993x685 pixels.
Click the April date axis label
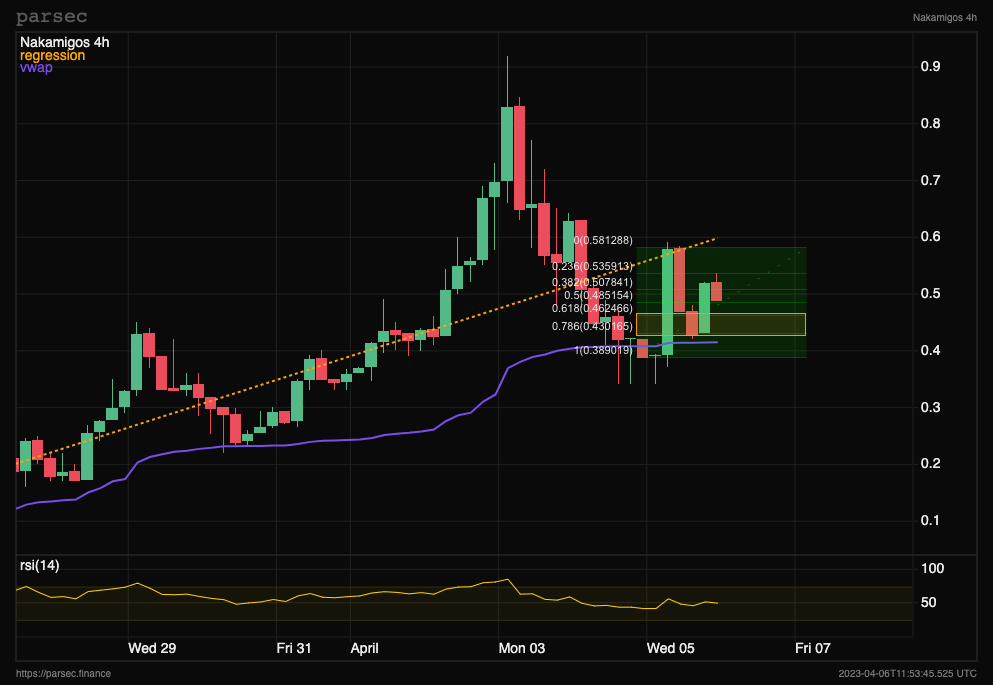[364, 648]
